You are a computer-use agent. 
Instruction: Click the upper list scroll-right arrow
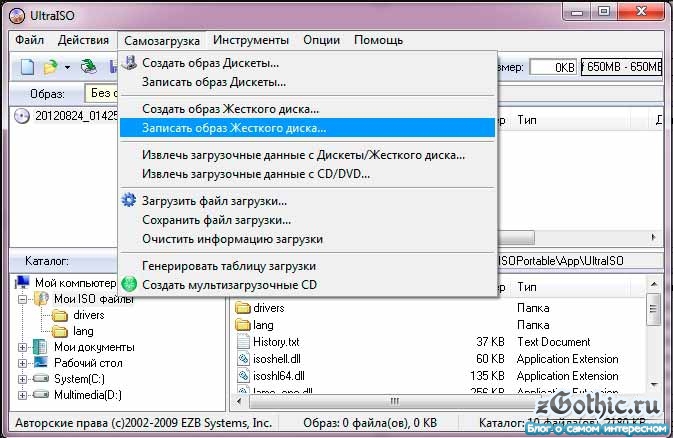click(653, 237)
